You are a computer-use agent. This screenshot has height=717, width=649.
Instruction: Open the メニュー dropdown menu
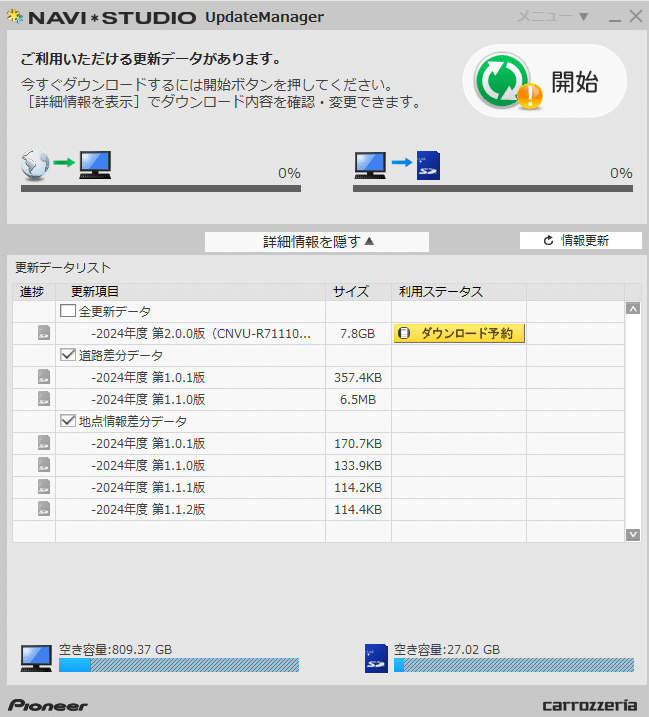click(x=552, y=17)
